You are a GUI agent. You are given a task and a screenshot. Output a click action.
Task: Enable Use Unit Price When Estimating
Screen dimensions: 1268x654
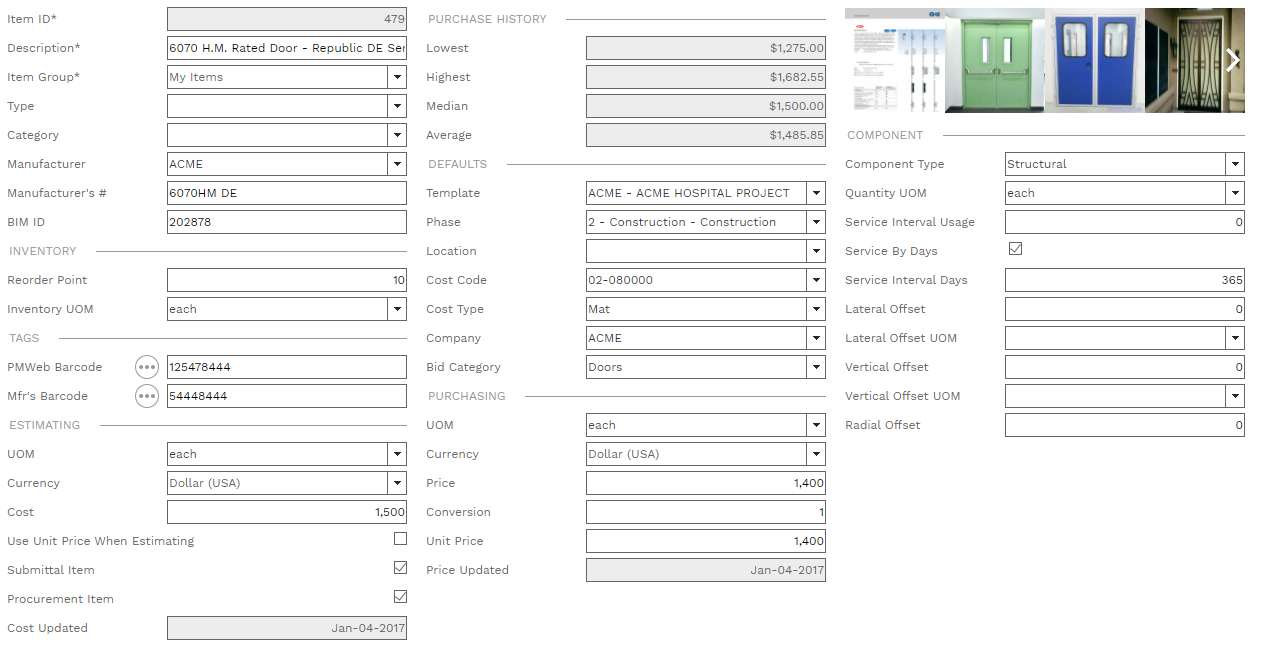400,538
